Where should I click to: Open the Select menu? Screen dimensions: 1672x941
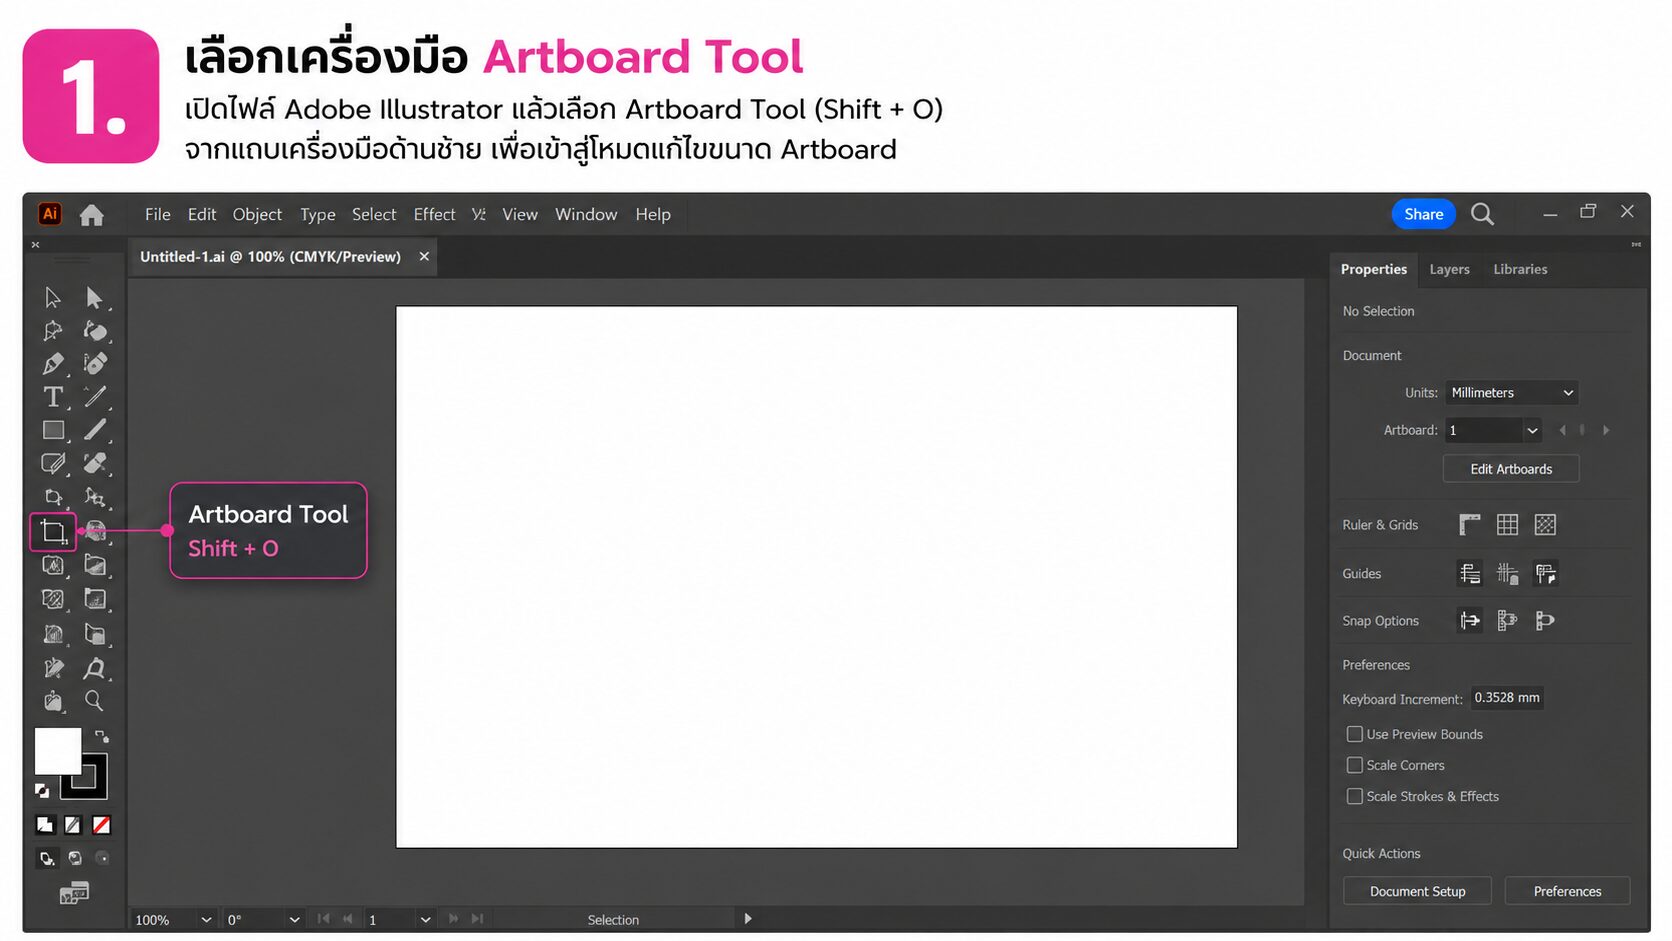pyautogui.click(x=374, y=214)
